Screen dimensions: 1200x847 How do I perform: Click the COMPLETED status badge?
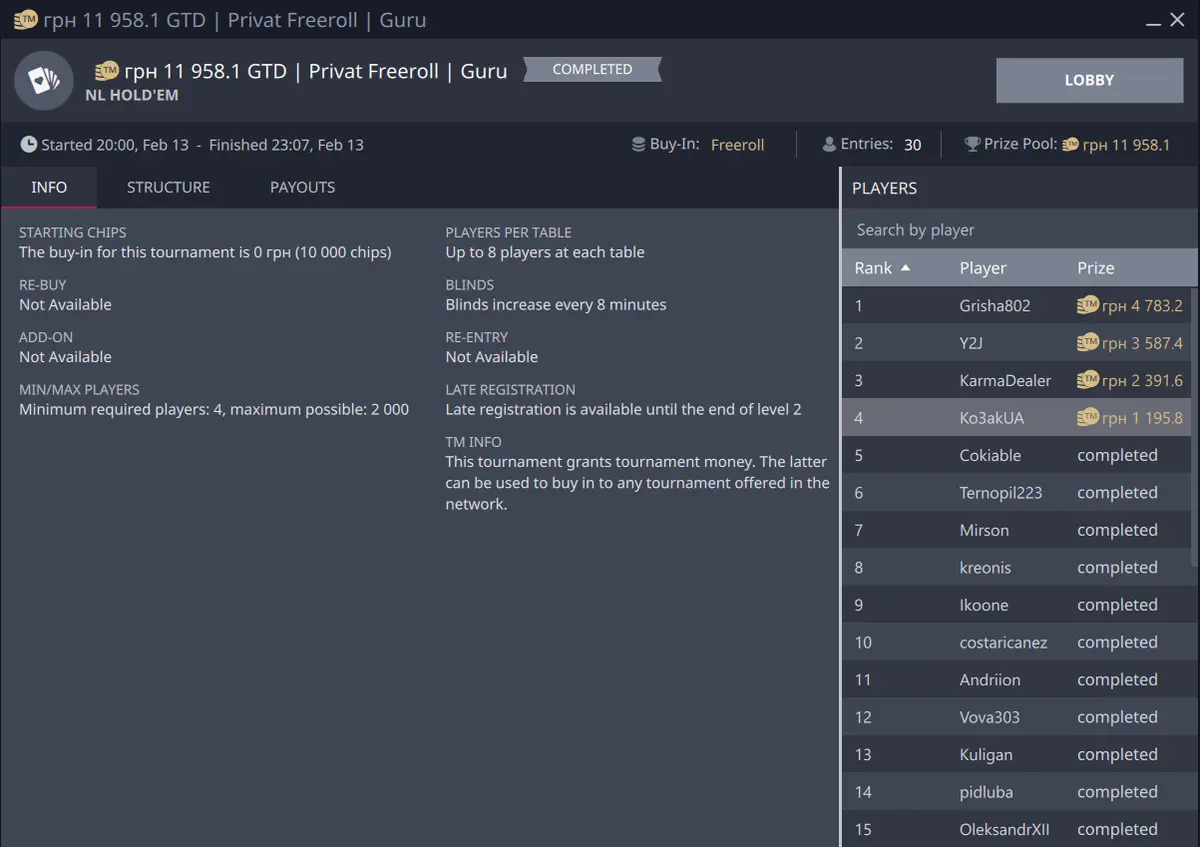point(592,70)
